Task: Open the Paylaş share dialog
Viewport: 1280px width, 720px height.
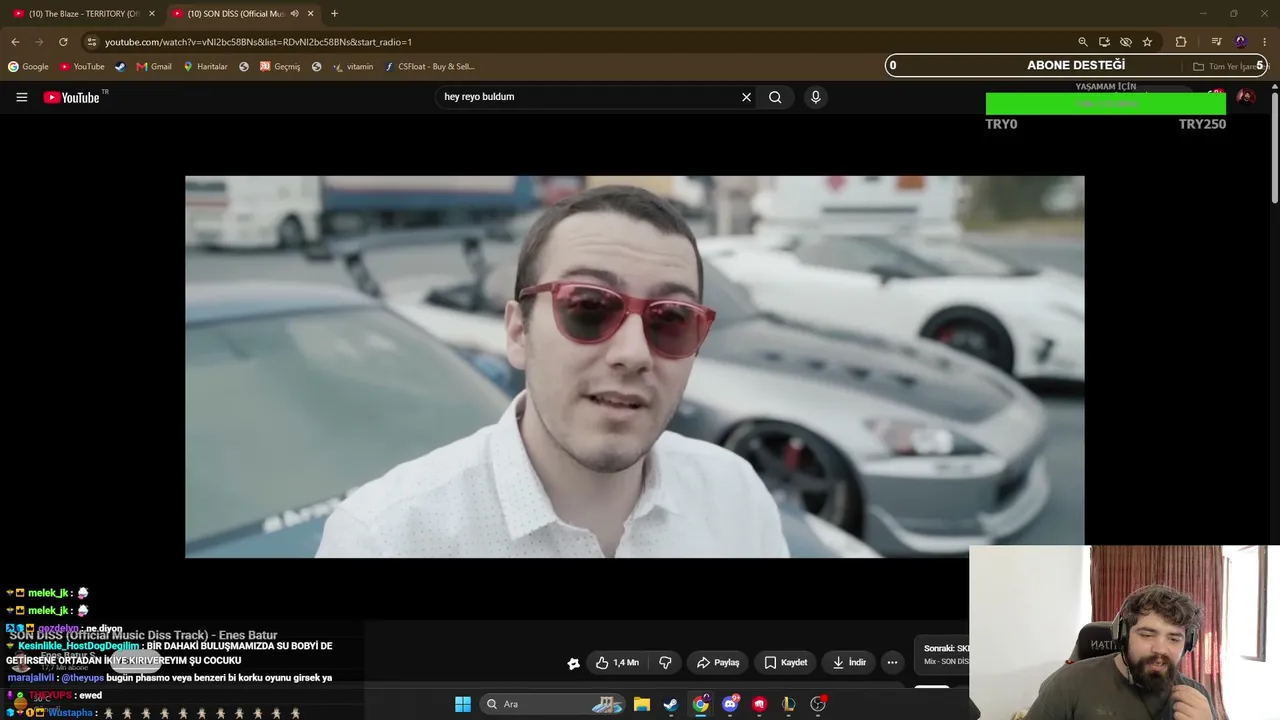Action: (718, 662)
